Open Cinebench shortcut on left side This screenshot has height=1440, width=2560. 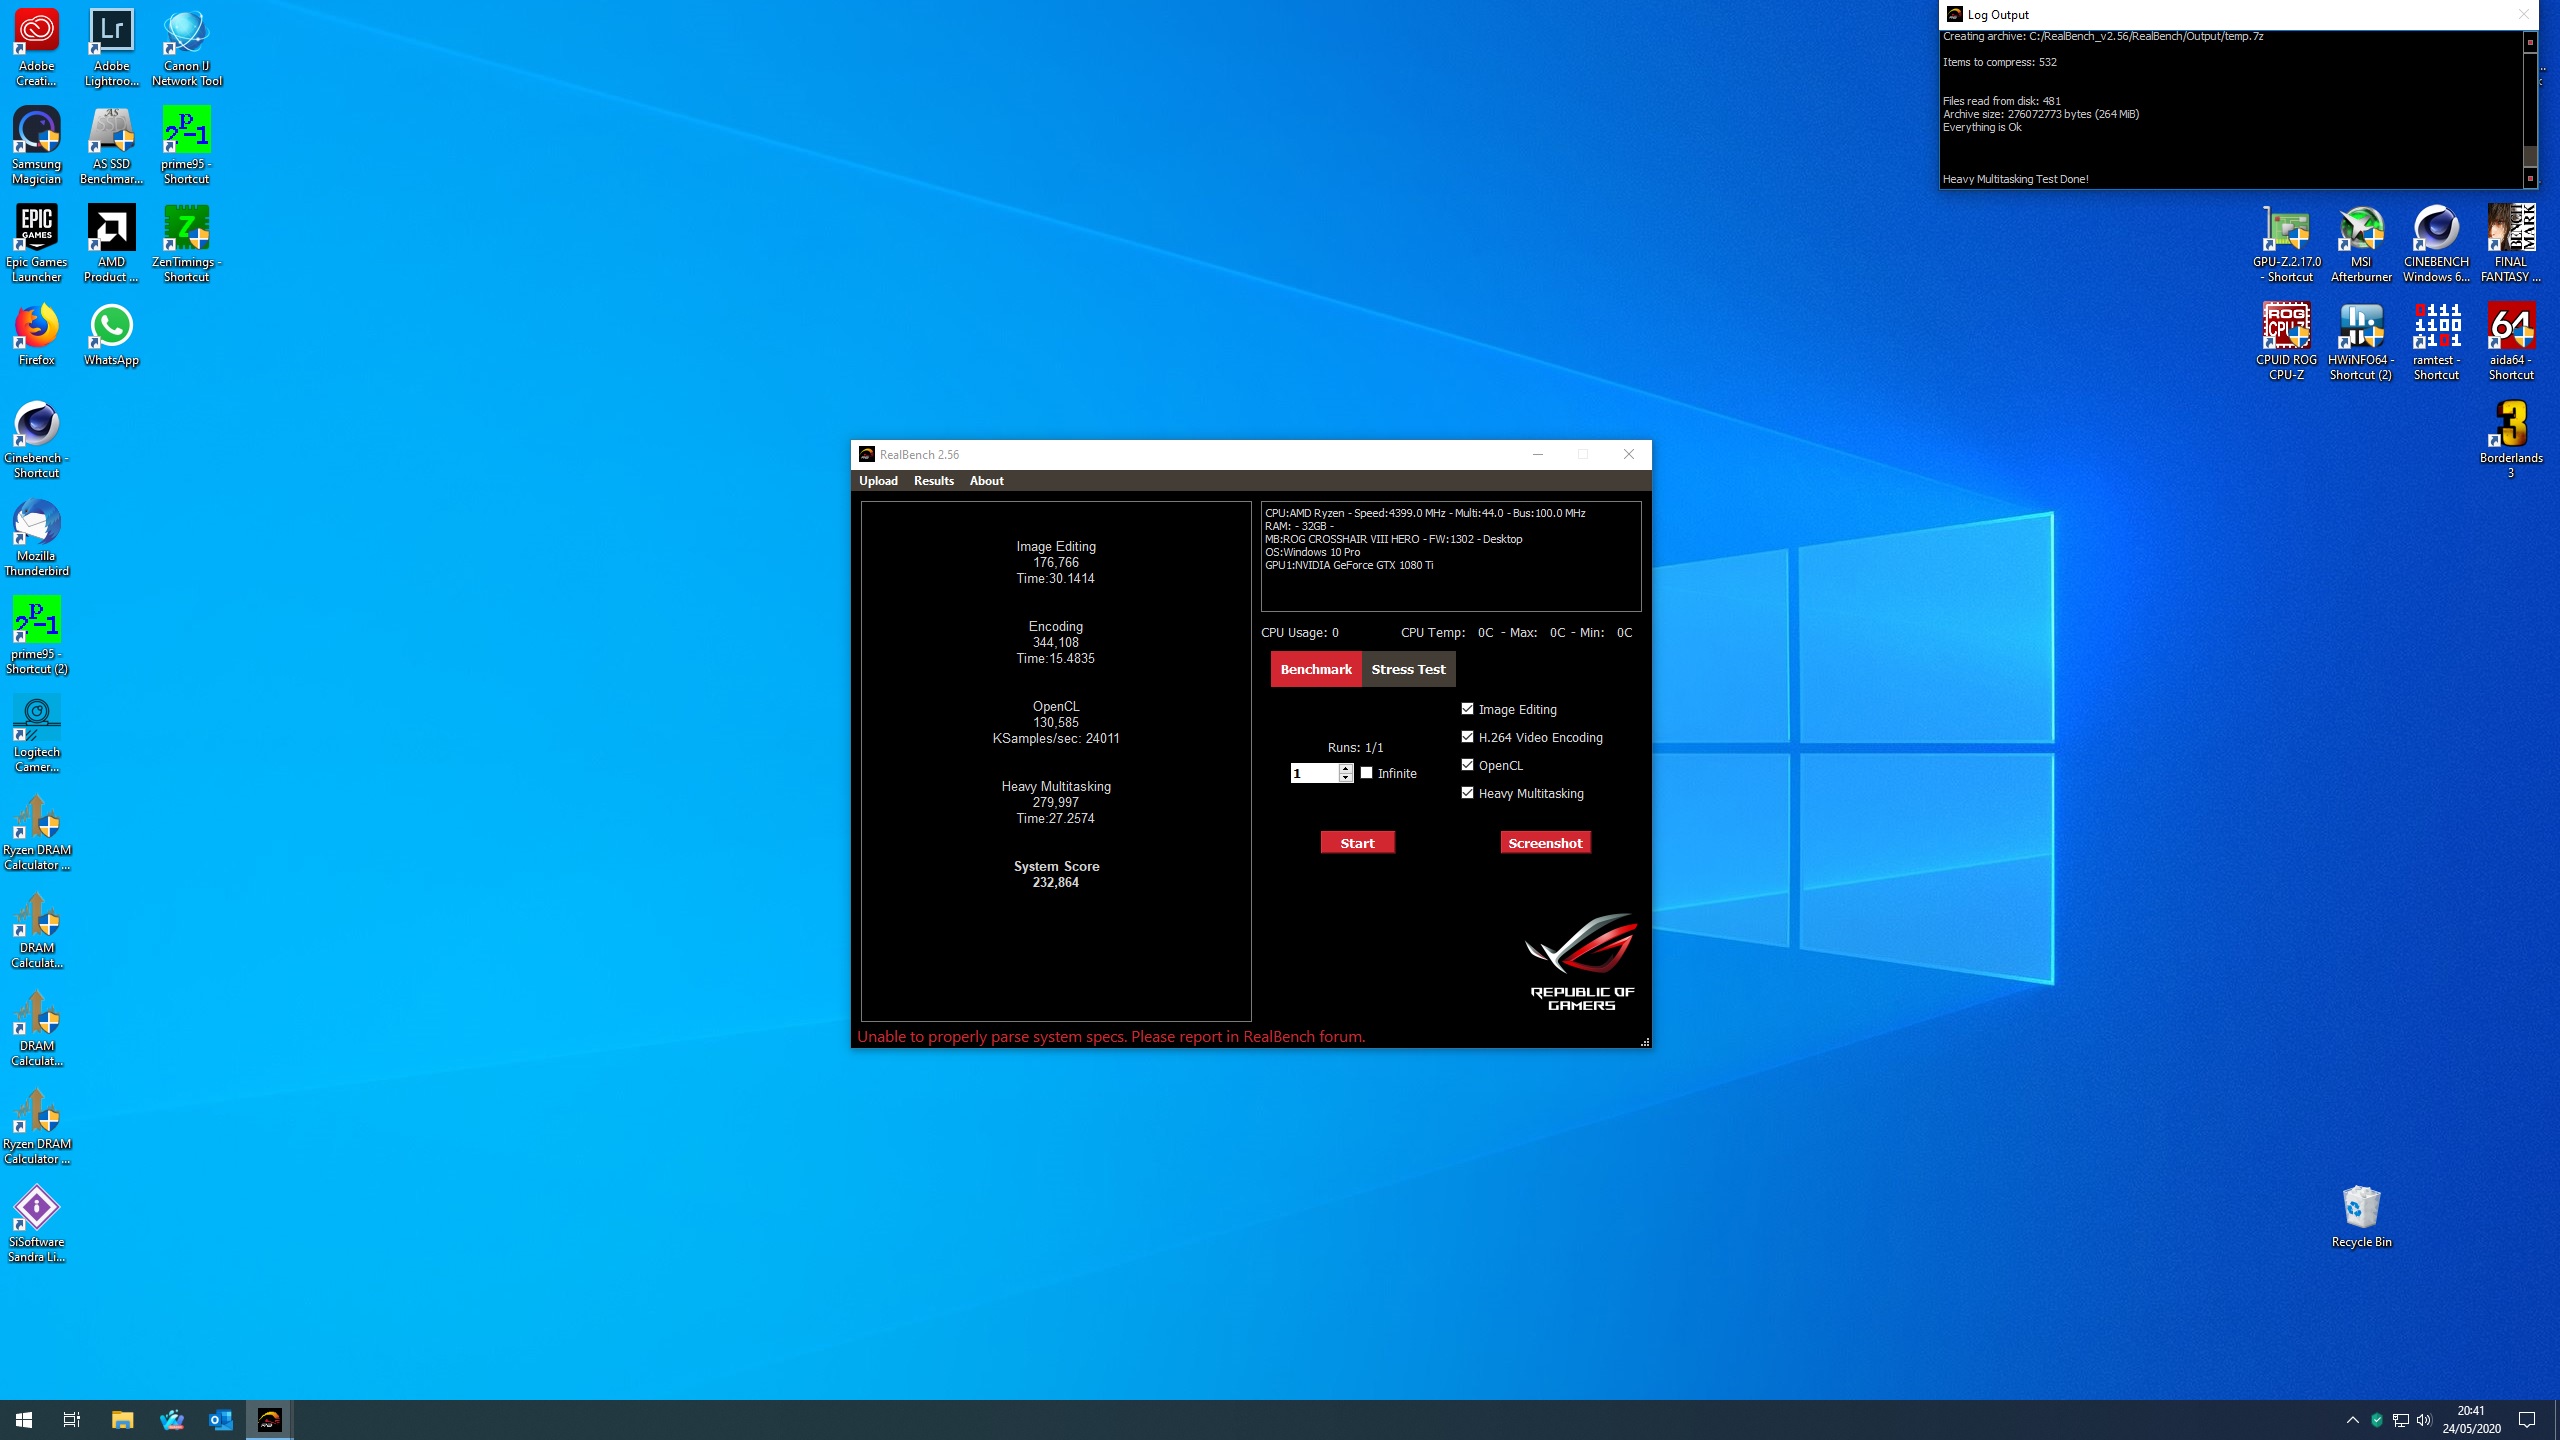(37, 440)
